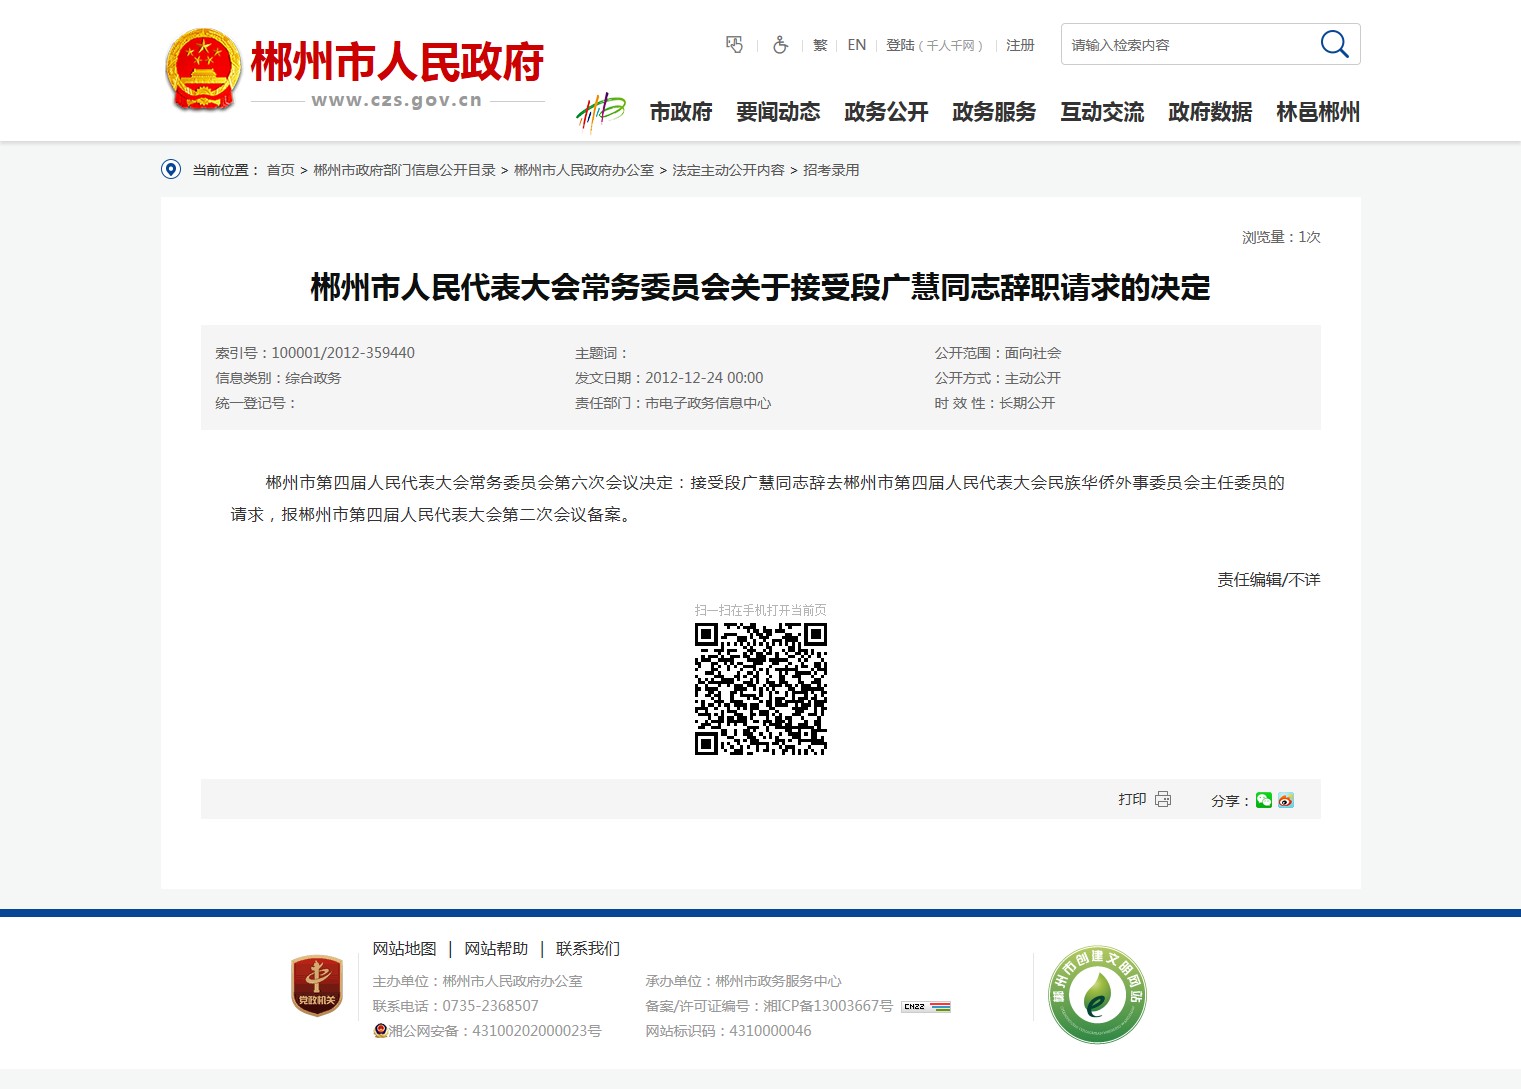This screenshot has height=1089, width=1521.
Task: Click the hand-pointer icon in top bar
Action: 734,45
